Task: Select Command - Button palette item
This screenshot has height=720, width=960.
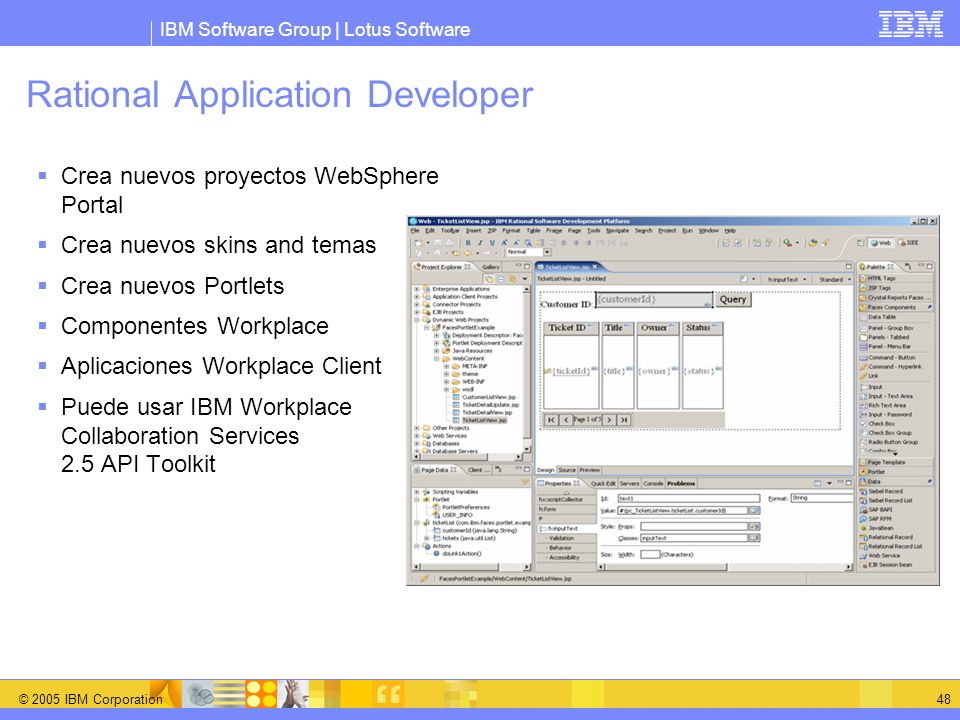Action: pyautogui.click(x=888, y=358)
